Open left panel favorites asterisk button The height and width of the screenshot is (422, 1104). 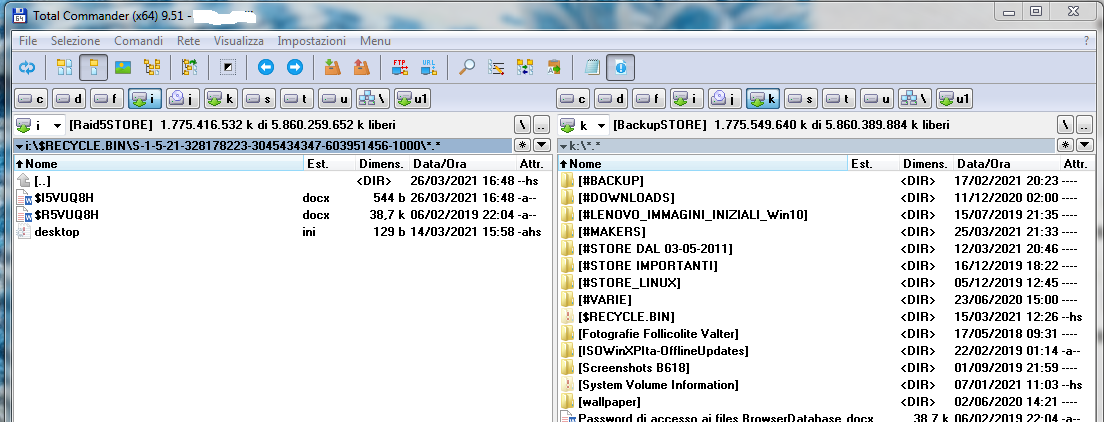[522, 145]
